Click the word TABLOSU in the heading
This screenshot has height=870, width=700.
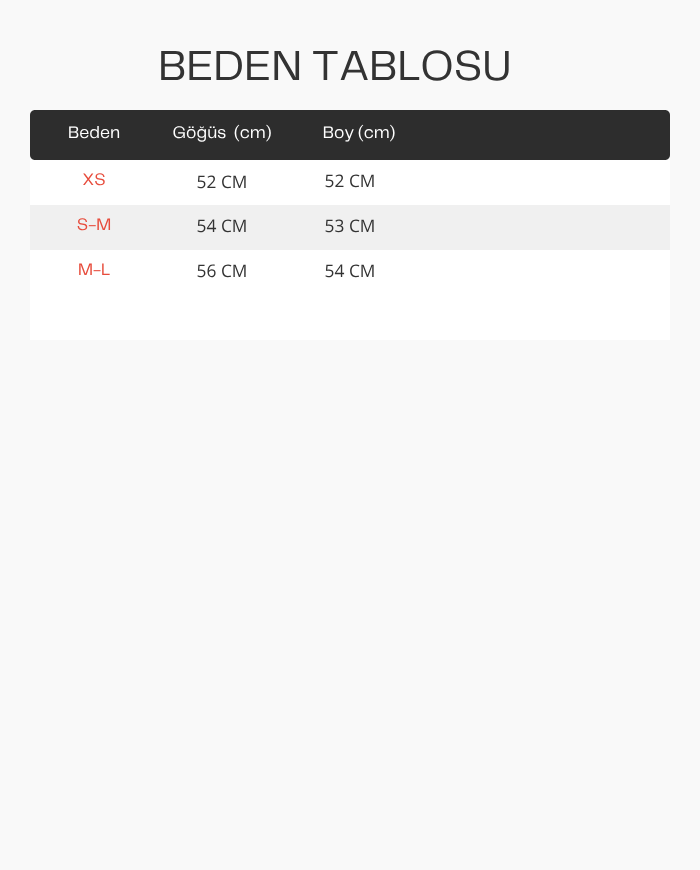[x=412, y=66]
